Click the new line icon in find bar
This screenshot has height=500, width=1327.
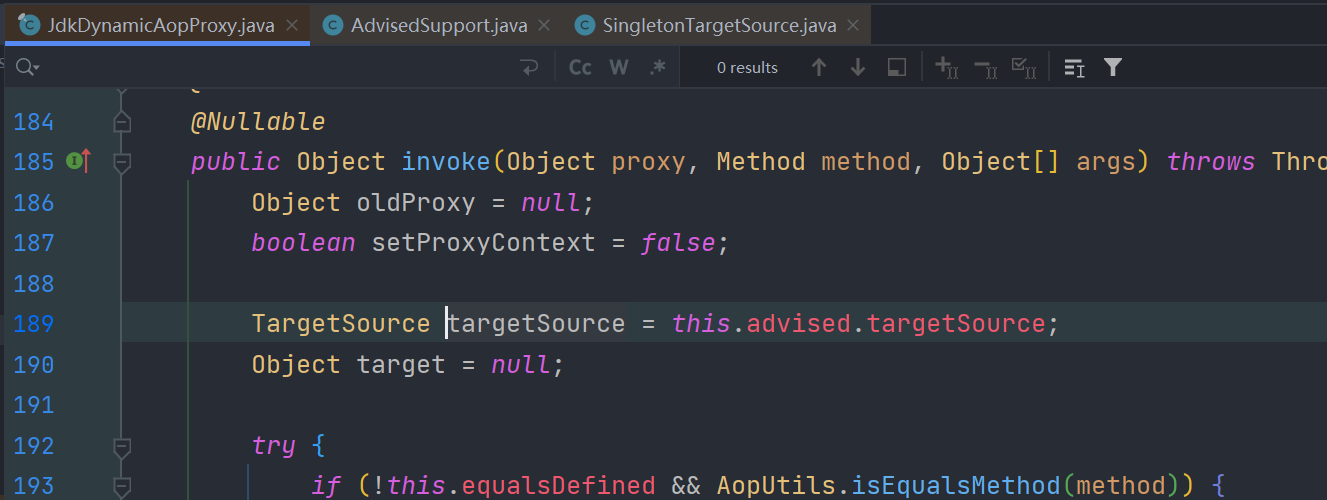coord(528,67)
